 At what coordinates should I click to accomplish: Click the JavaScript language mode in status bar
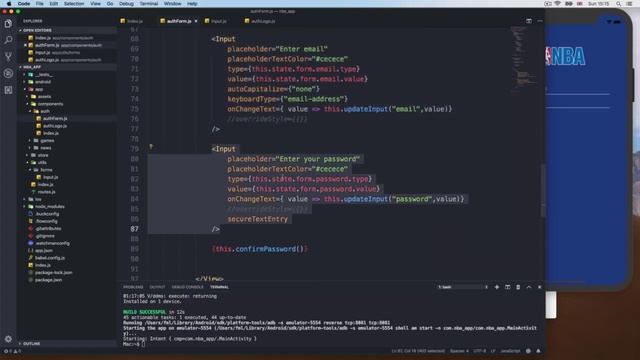510,351
